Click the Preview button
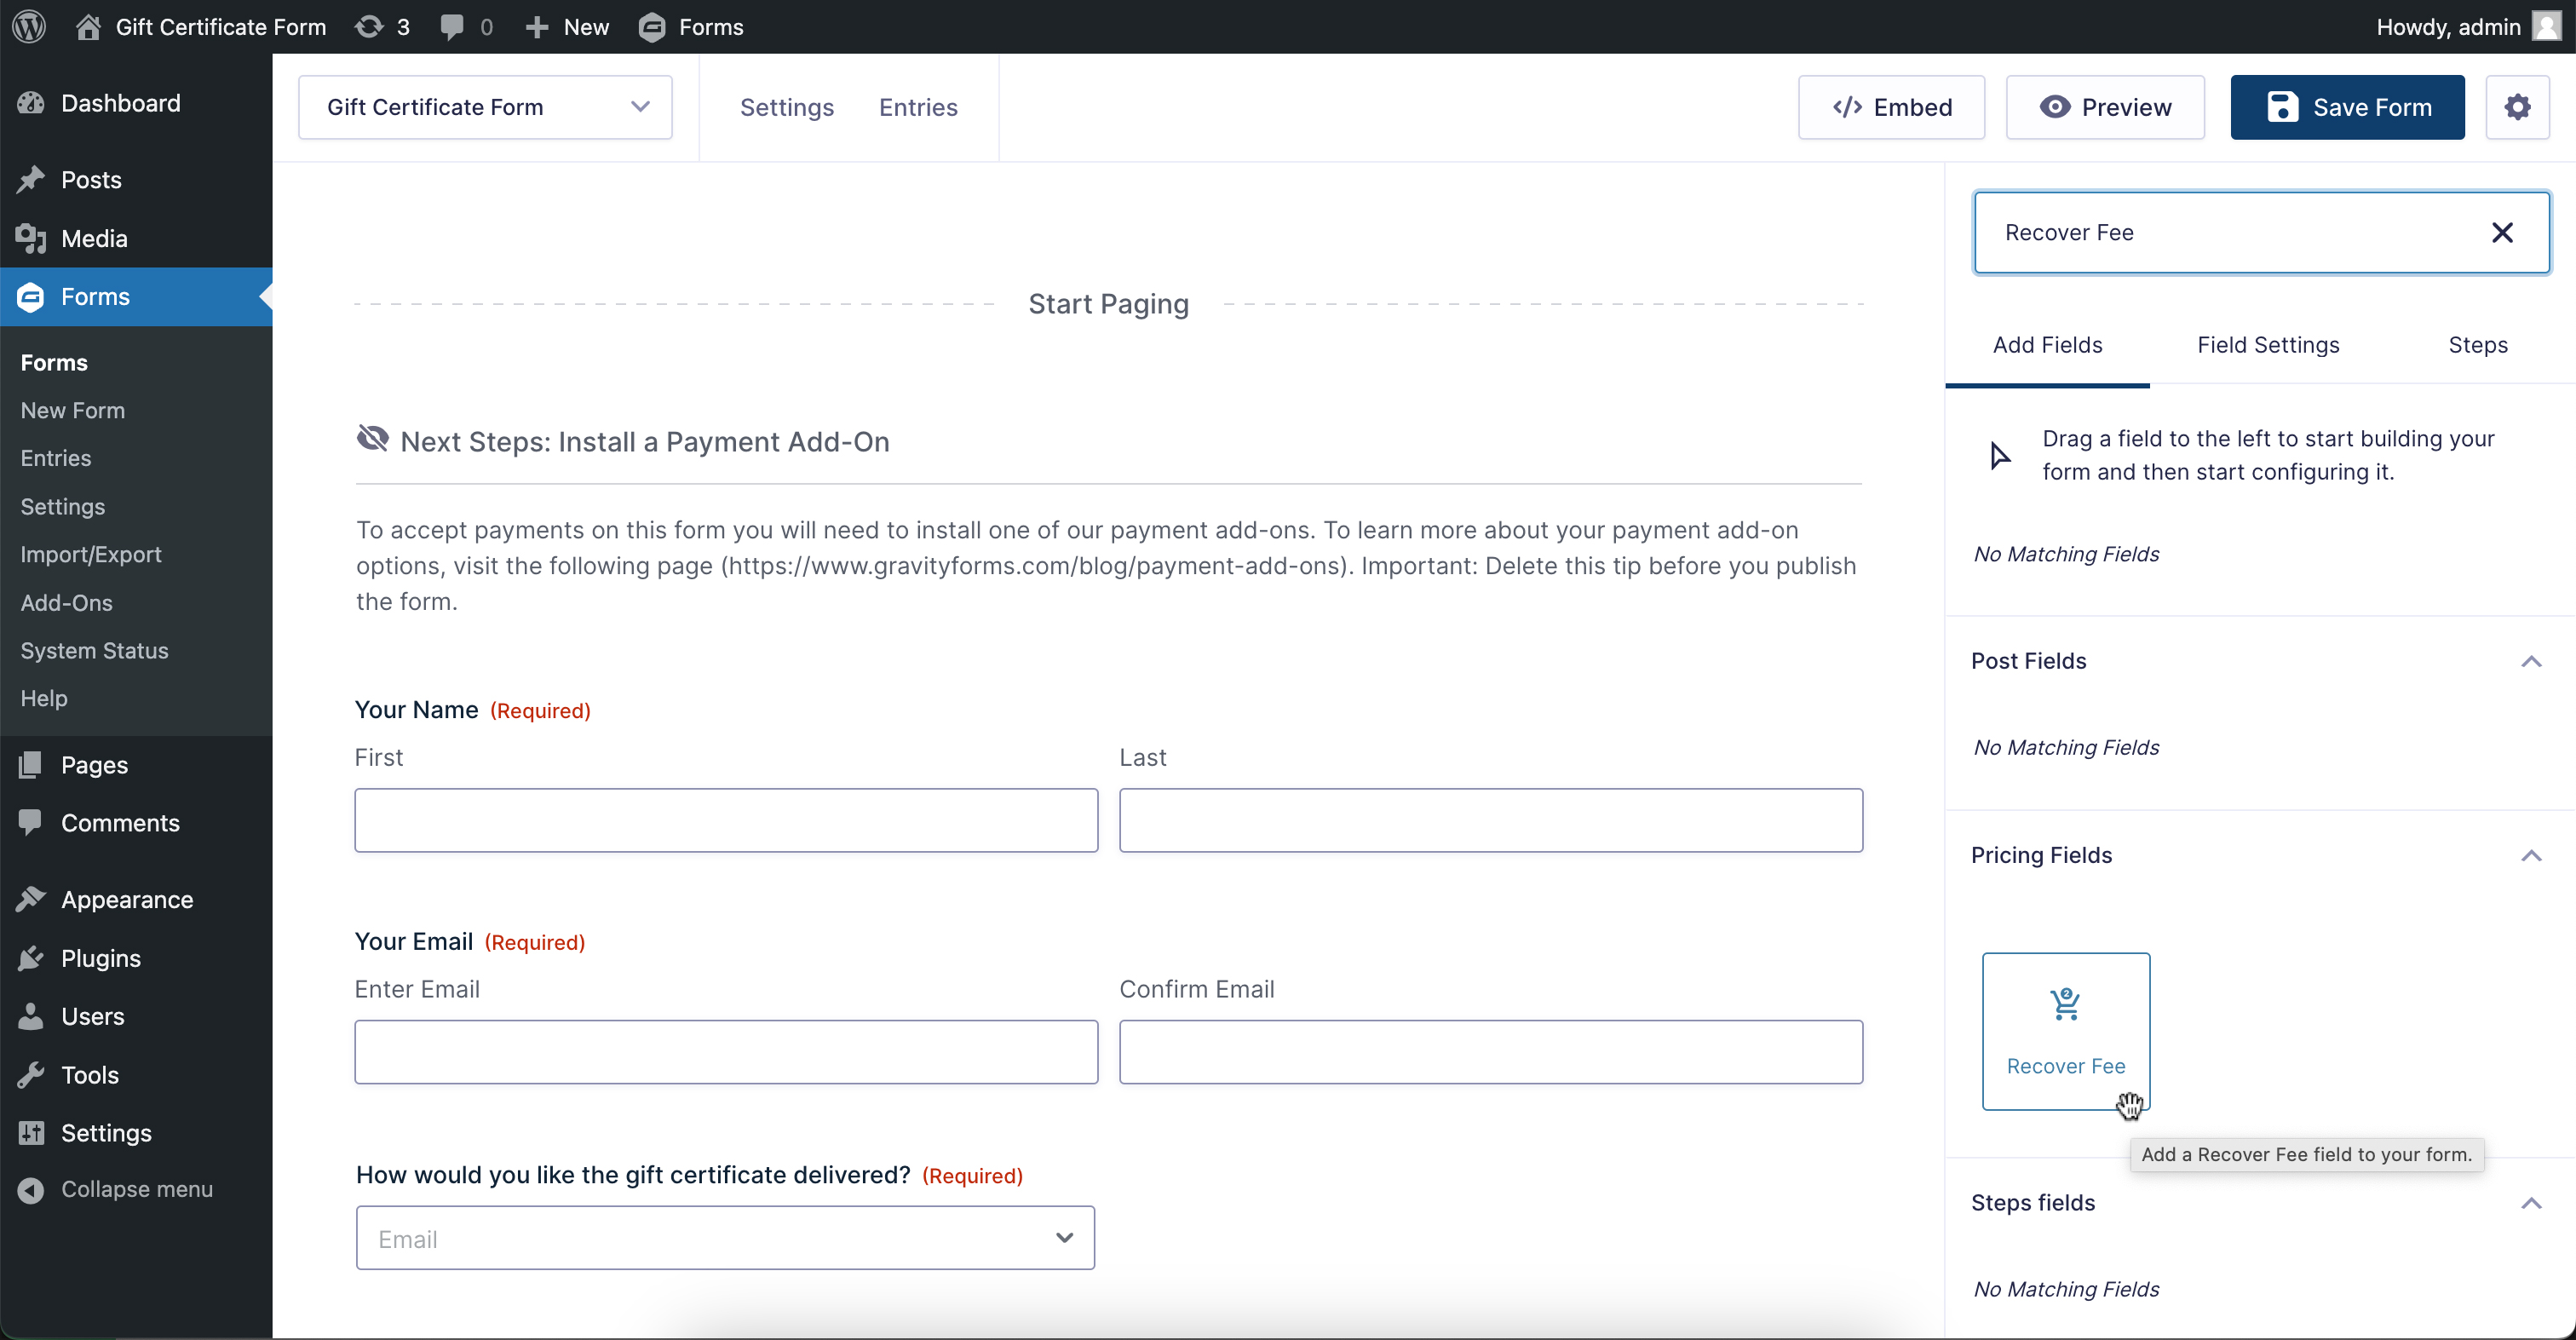Viewport: 2576px width, 1340px height. [2106, 107]
